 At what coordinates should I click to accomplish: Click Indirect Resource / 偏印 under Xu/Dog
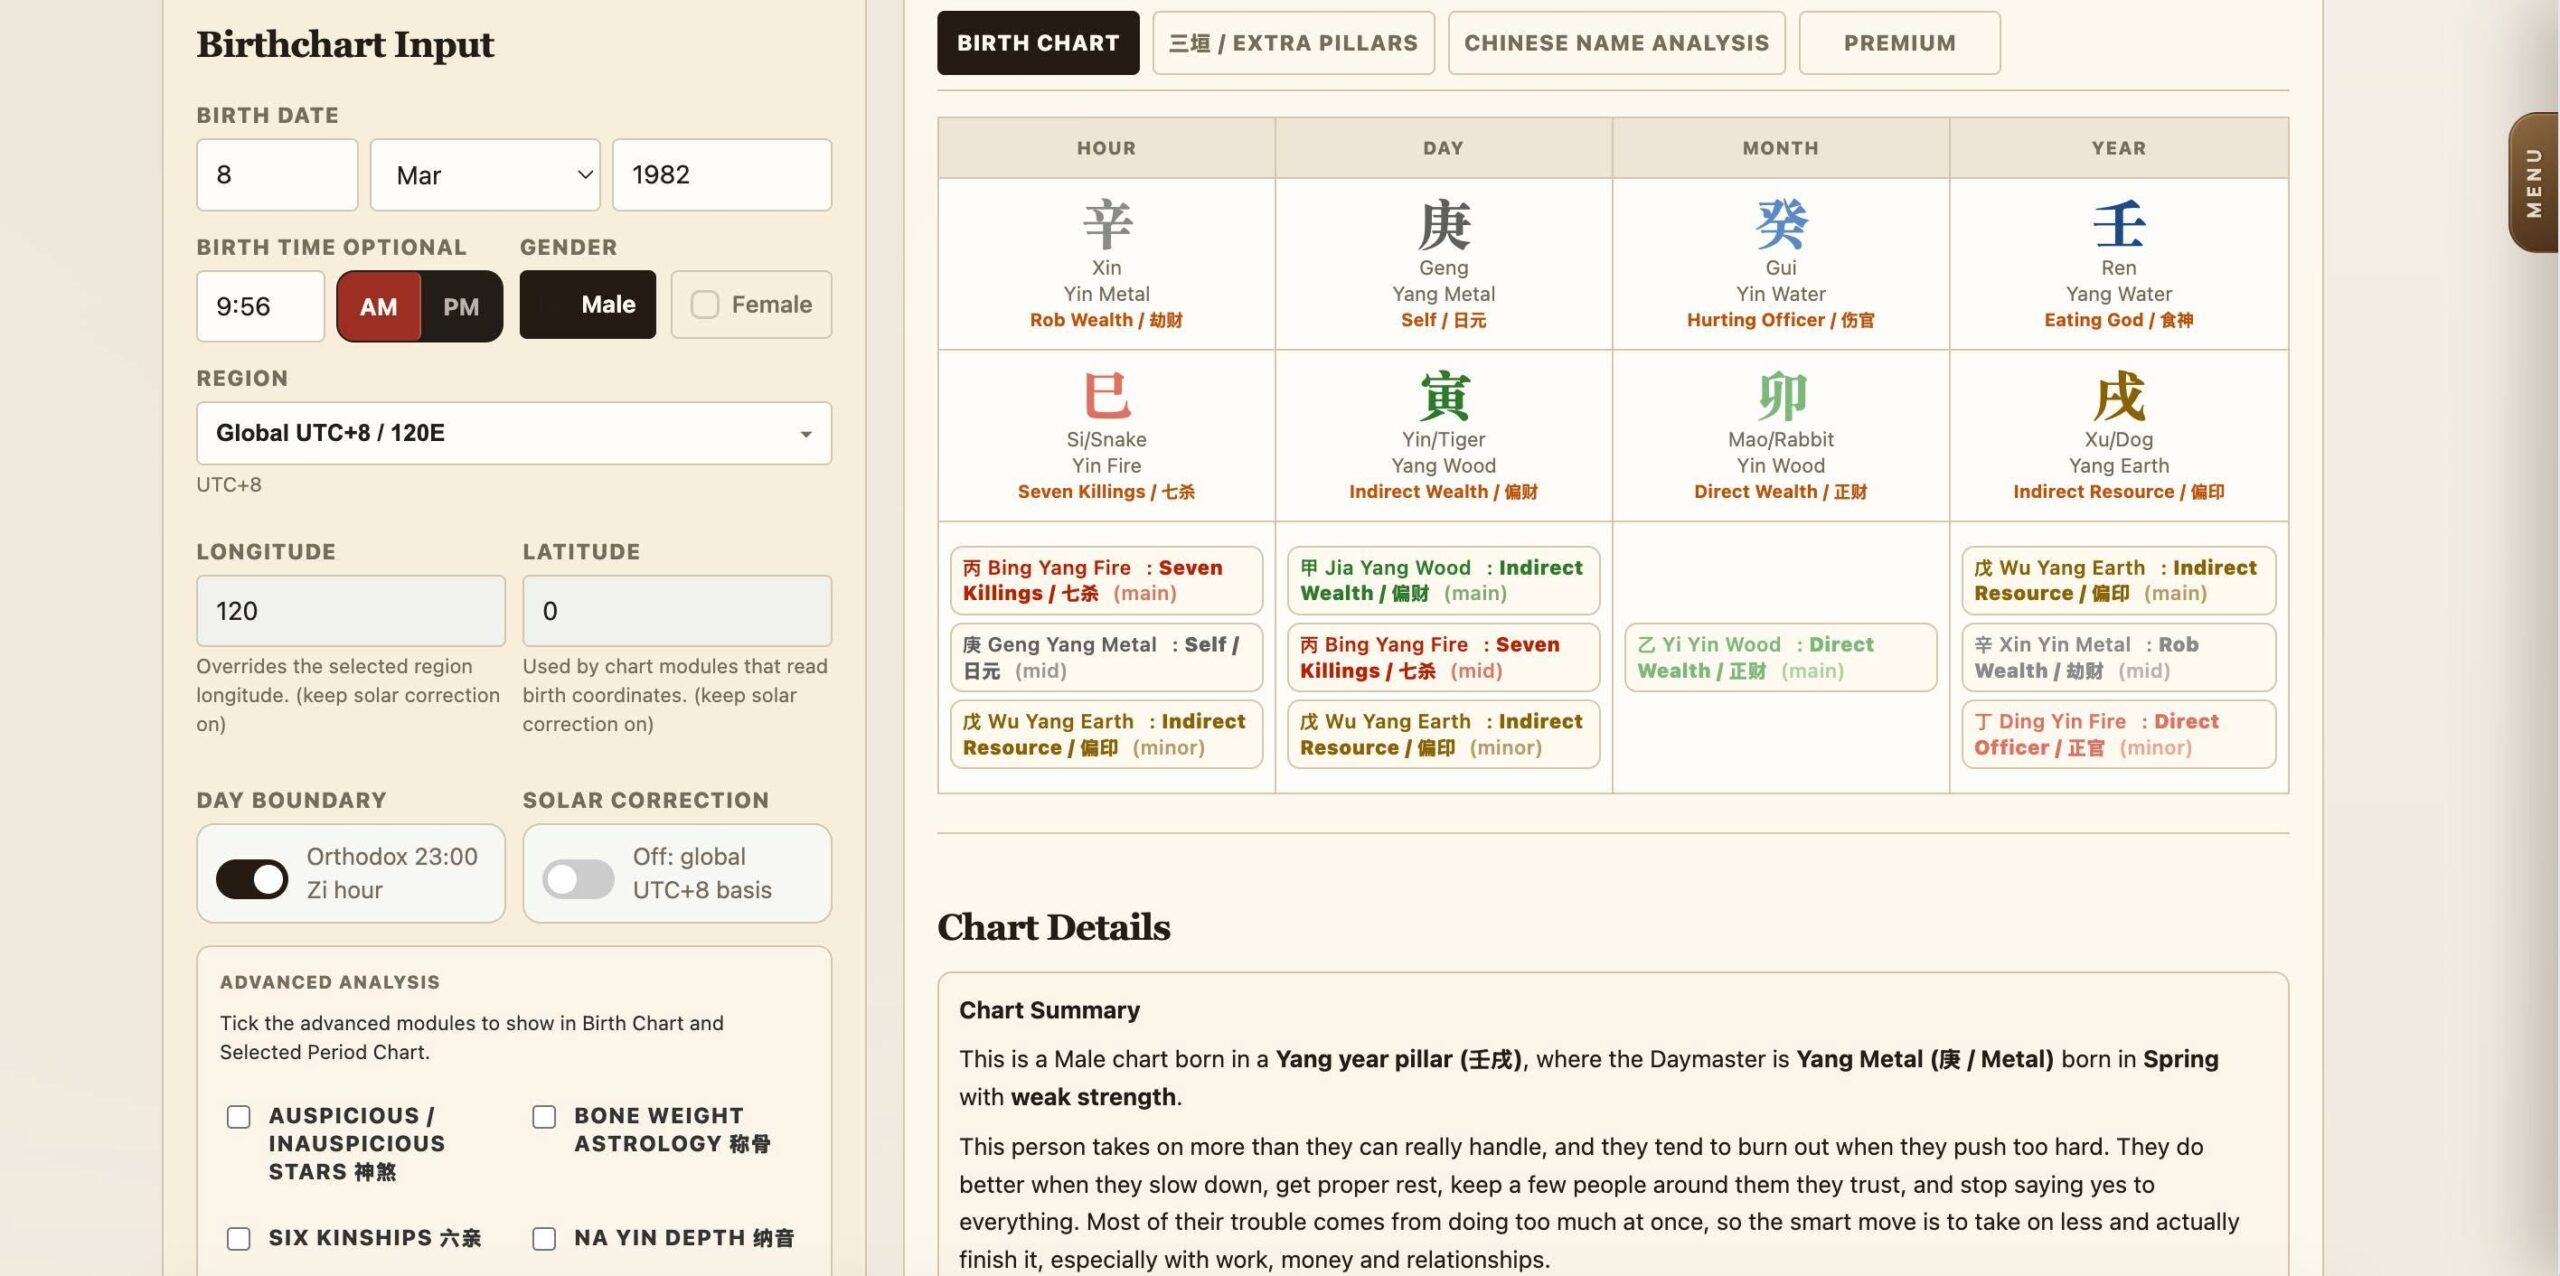point(2118,492)
